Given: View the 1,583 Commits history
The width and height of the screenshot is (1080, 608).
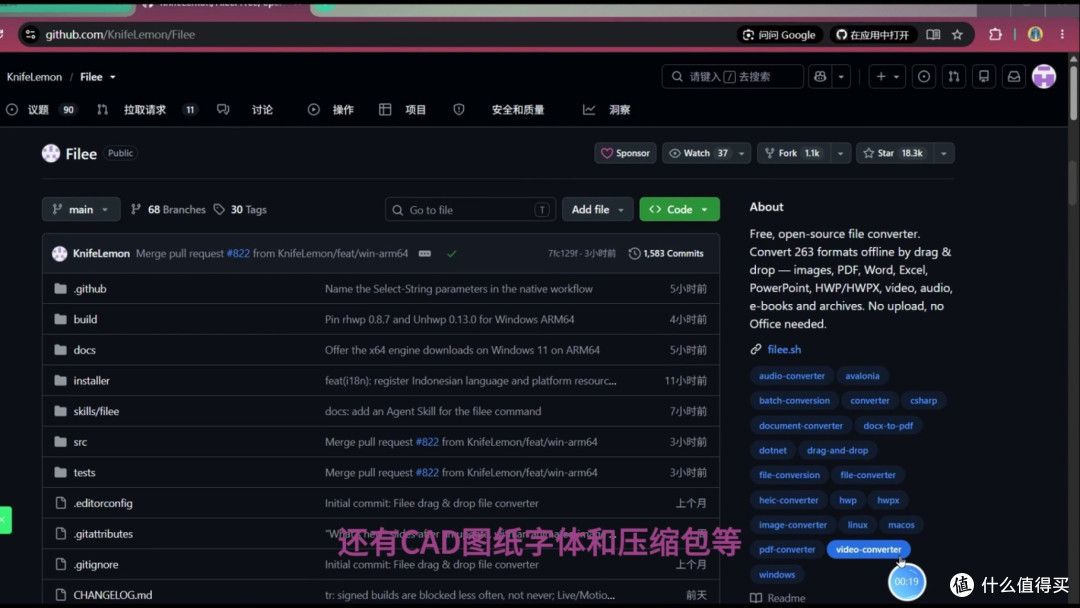Looking at the screenshot, I should 666,253.
